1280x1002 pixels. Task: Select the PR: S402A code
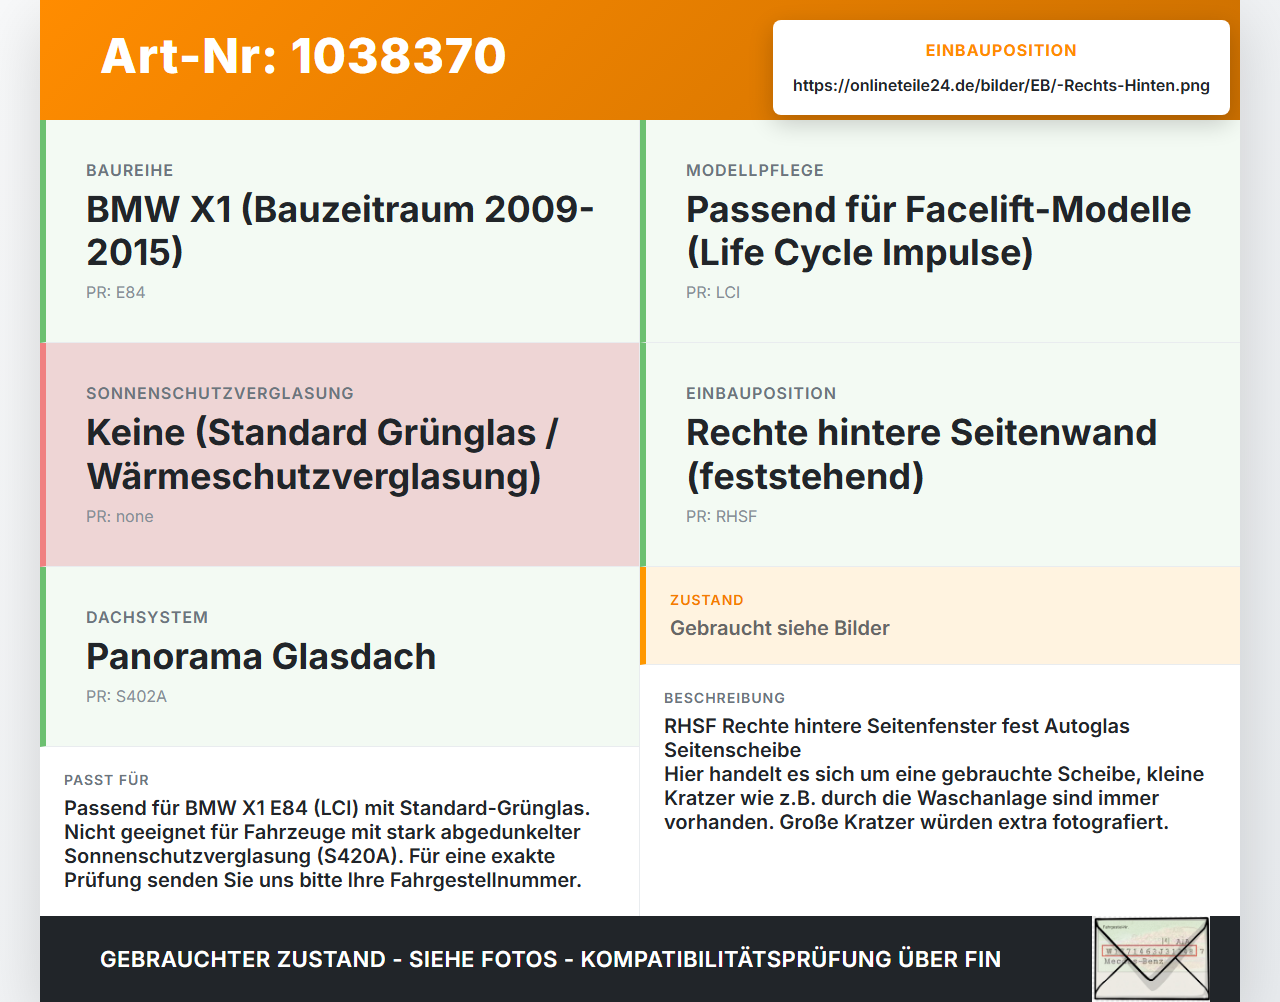point(126,696)
